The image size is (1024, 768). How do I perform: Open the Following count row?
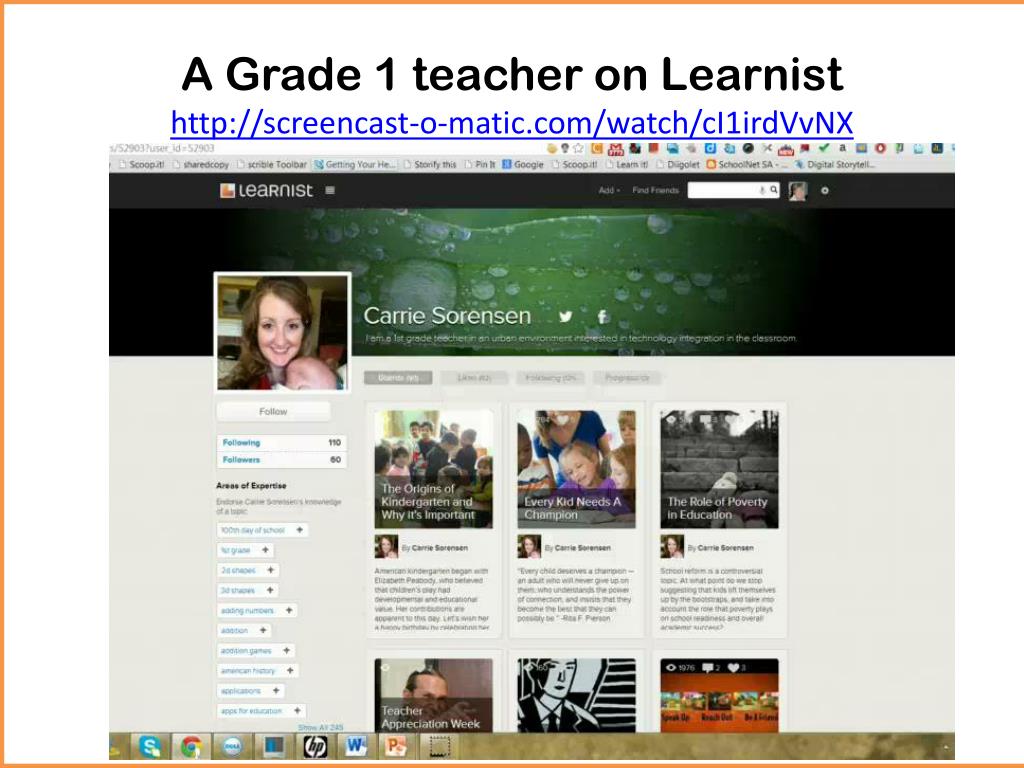point(281,442)
